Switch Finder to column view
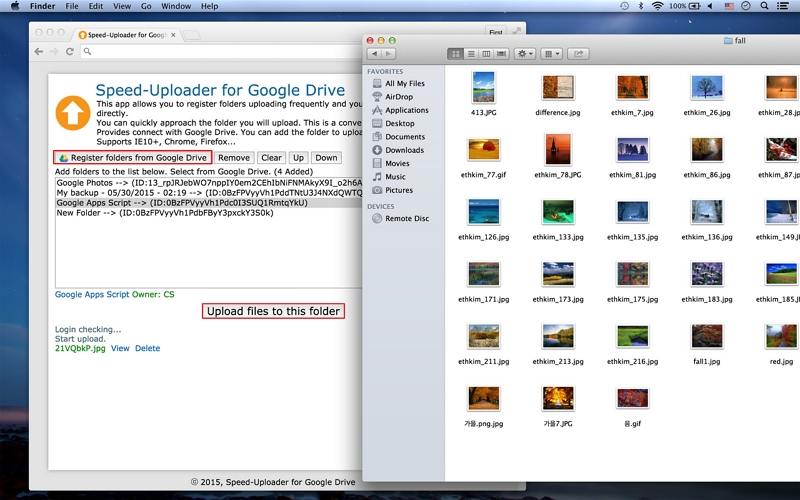This screenshot has height=500, width=800. (x=486, y=53)
